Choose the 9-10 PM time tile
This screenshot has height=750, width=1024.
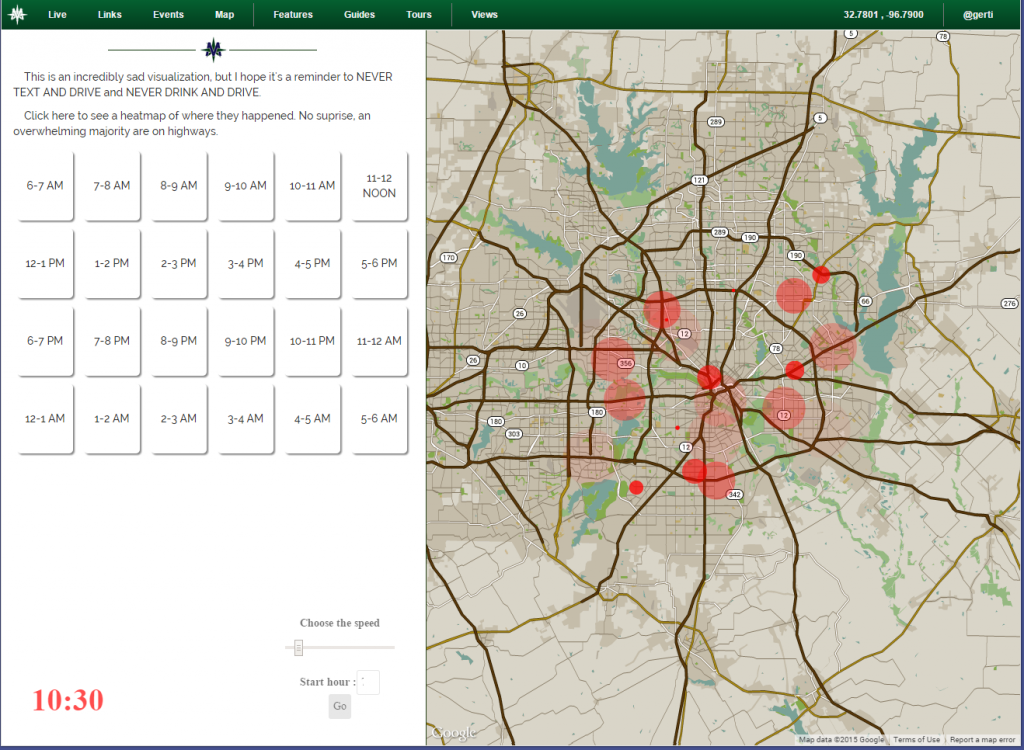click(x=245, y=342)
